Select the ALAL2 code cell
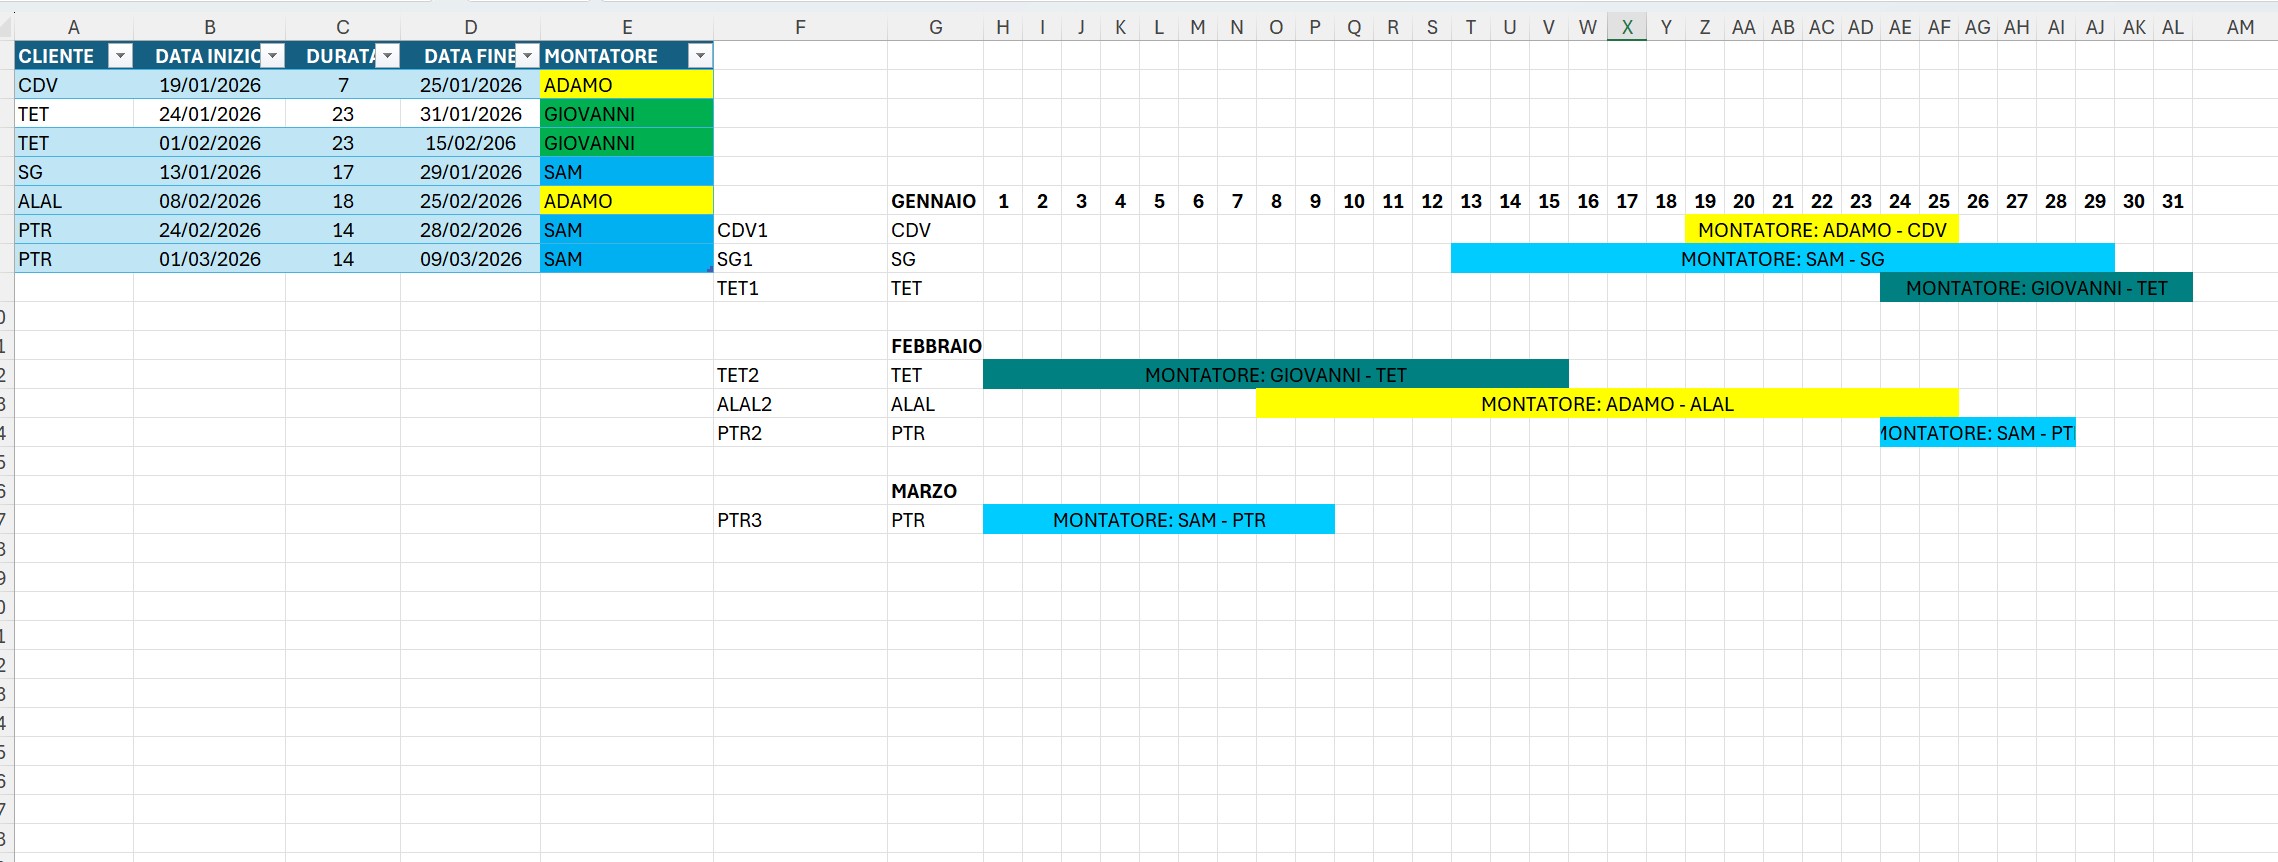 click(x=800, y=404)
